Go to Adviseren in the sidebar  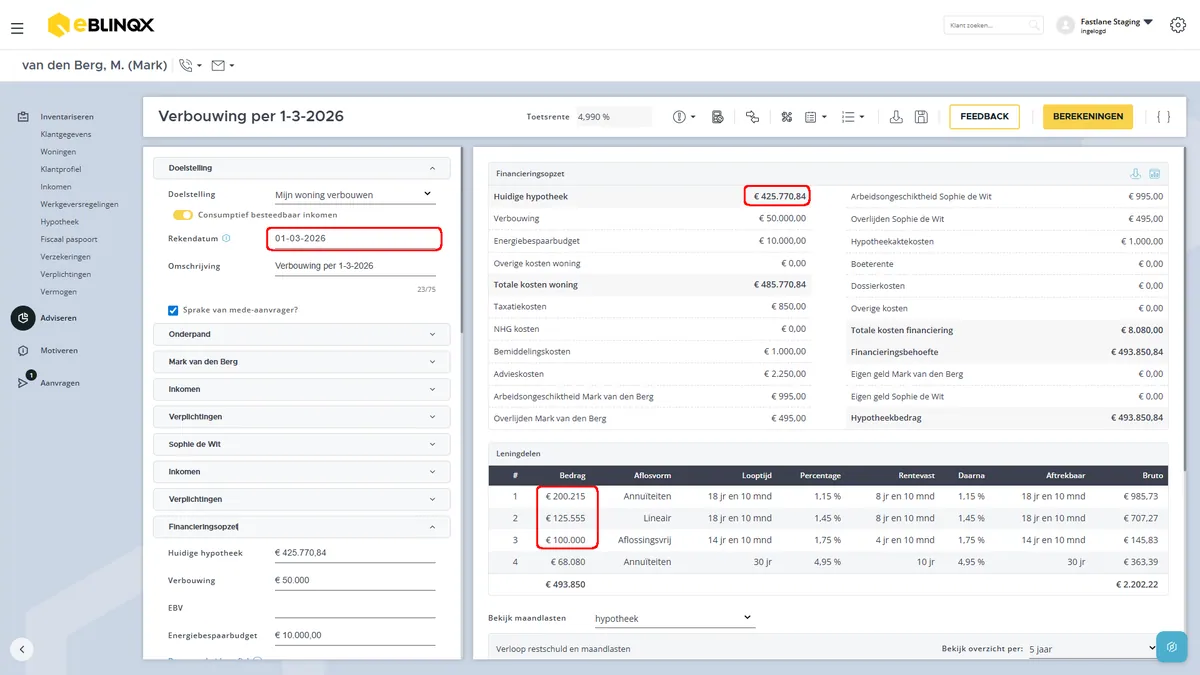pyautogui.click(x=58, y=318)
